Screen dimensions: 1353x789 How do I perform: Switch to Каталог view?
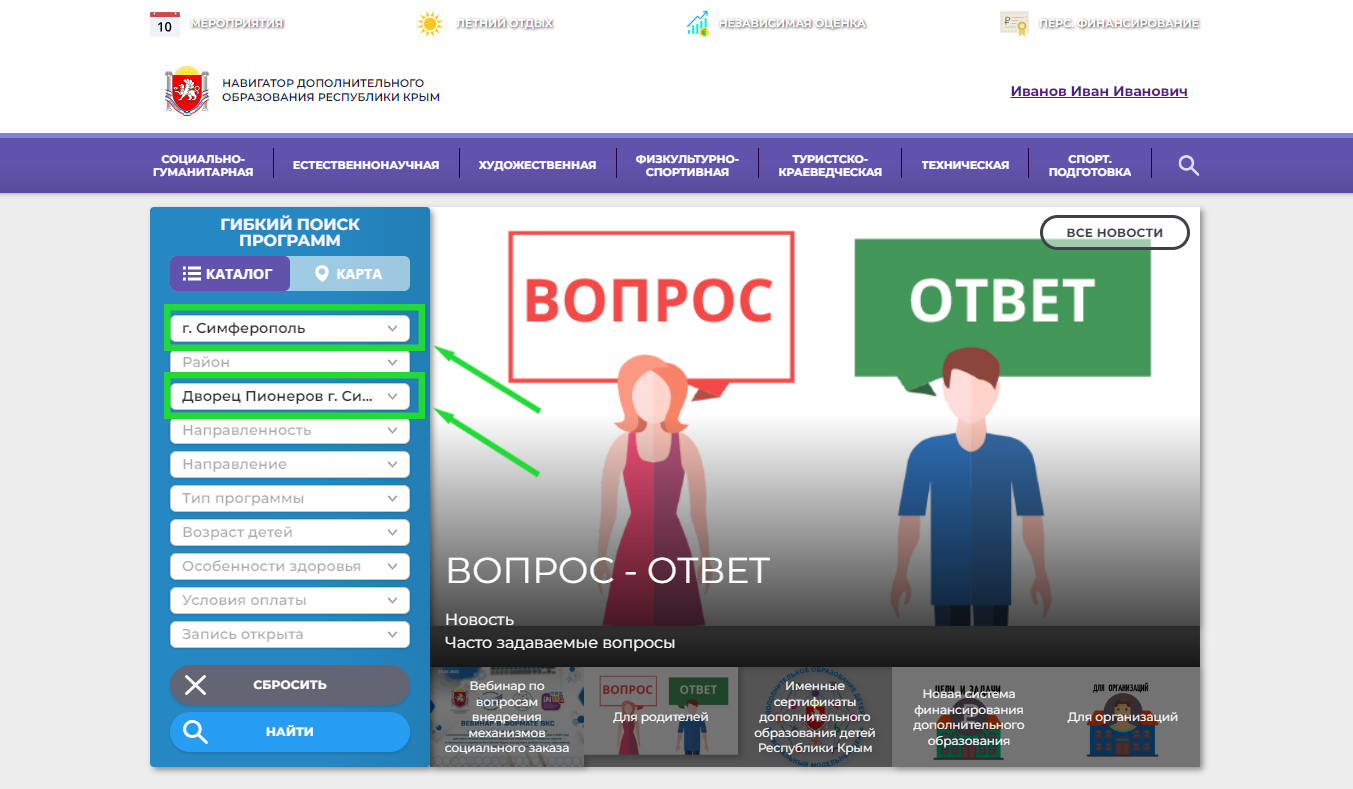[229, 274]
